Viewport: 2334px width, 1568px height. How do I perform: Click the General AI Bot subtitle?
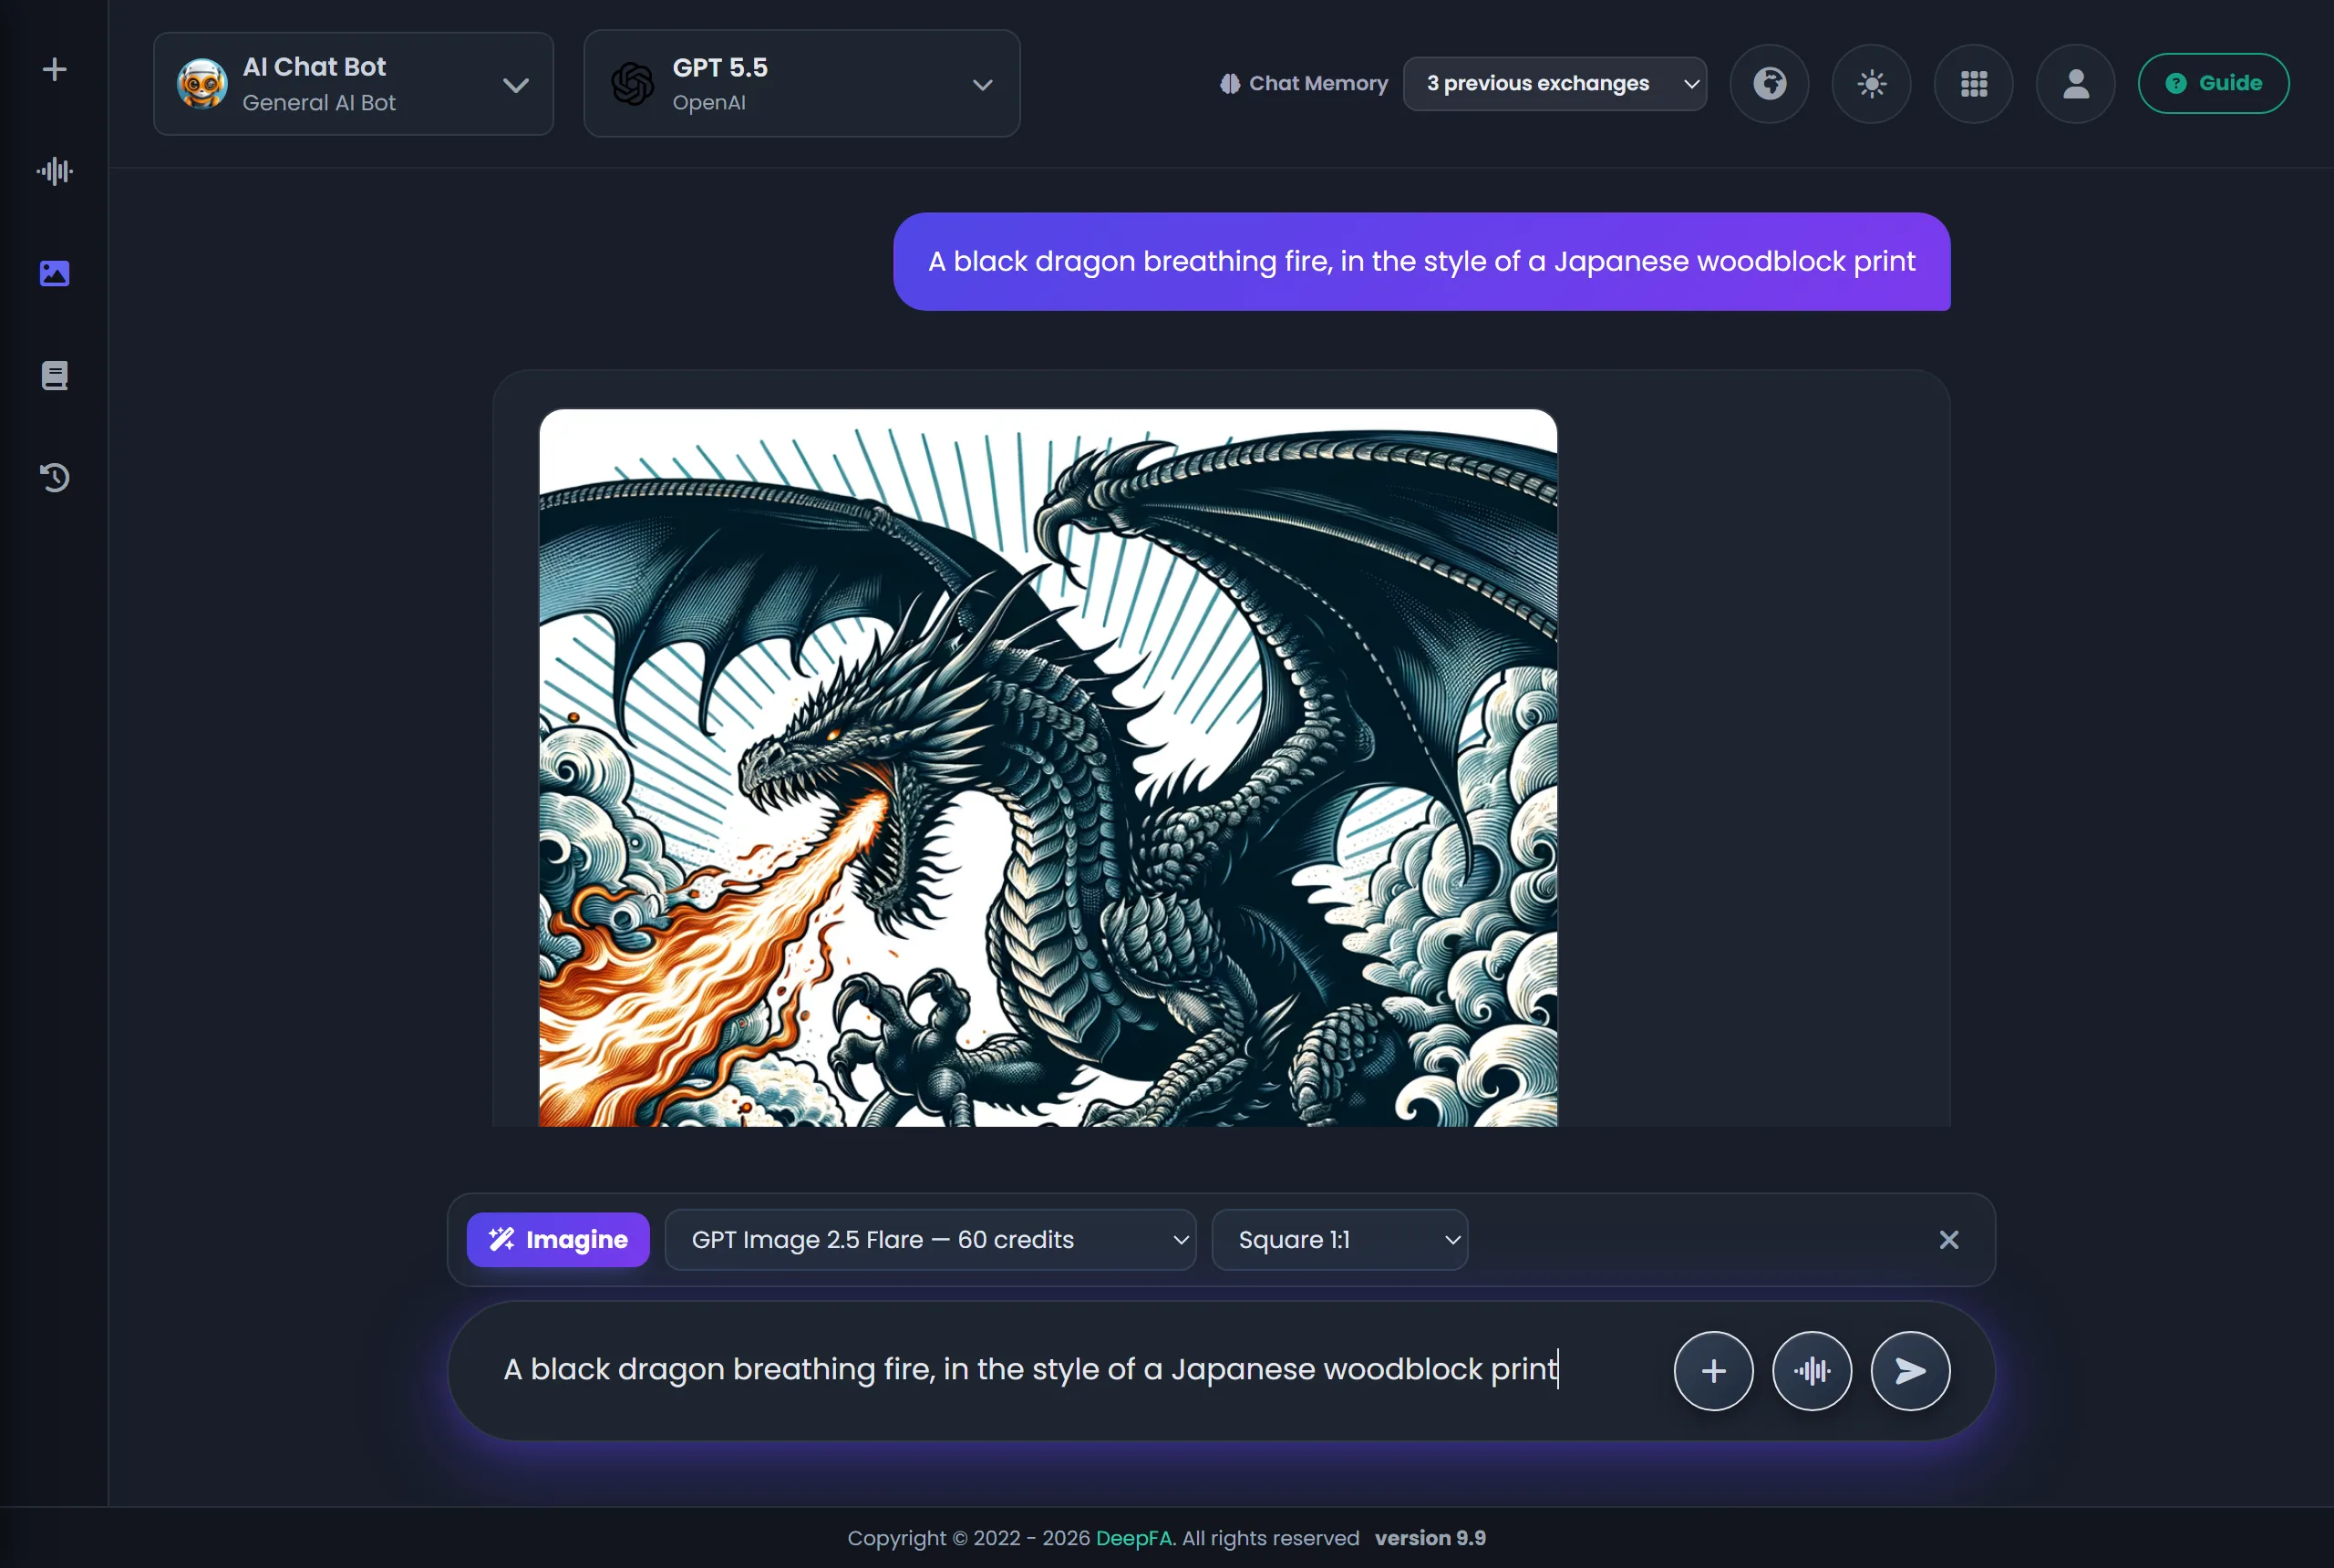coord(319,102)
